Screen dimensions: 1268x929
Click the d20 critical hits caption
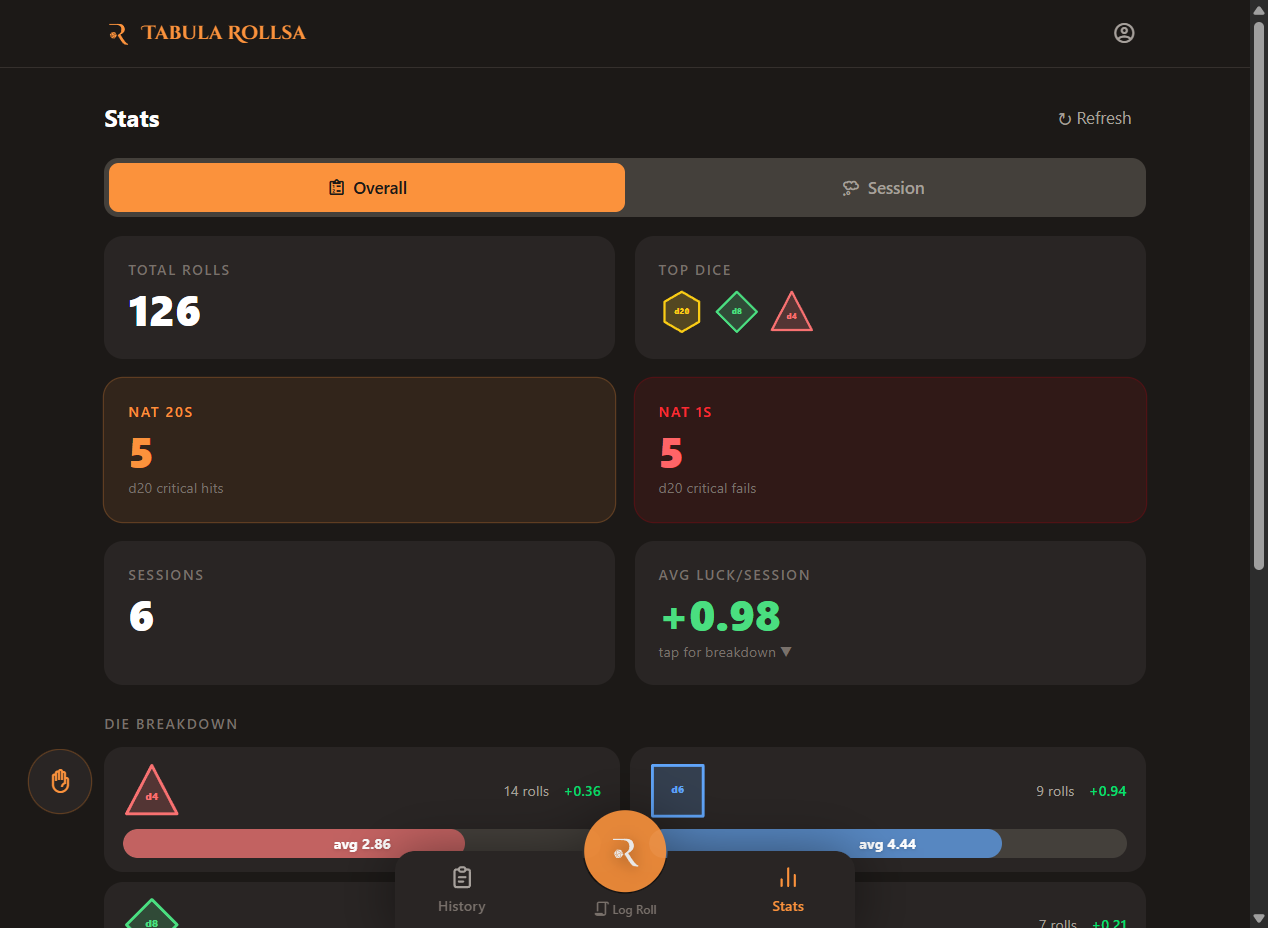(x=176, y=489)
